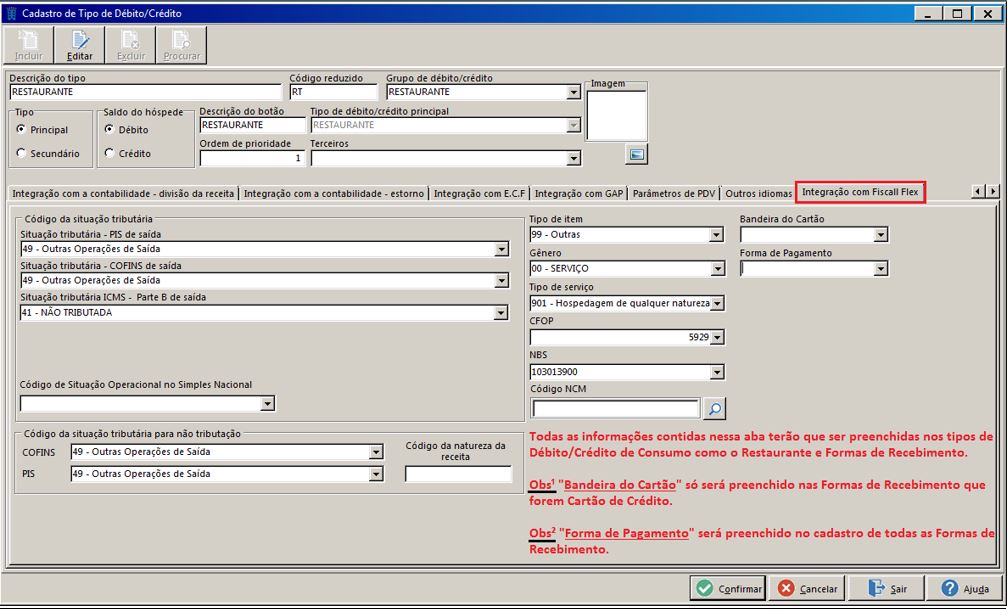Screen dimensions: 1008x609
Task: Click the Ordem de prioridade field
Action: pos(253,158)
